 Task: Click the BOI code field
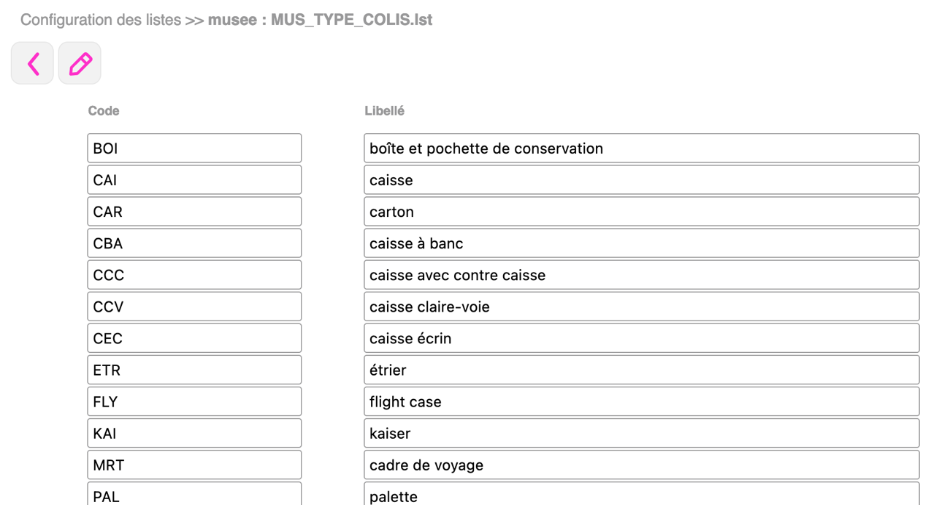coord(194,148)
